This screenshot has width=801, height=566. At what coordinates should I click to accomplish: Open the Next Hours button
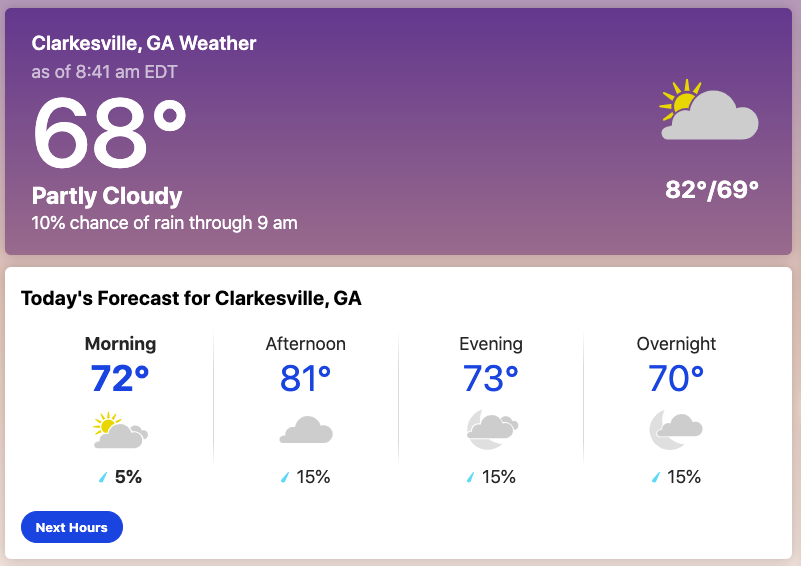[72, 527]
